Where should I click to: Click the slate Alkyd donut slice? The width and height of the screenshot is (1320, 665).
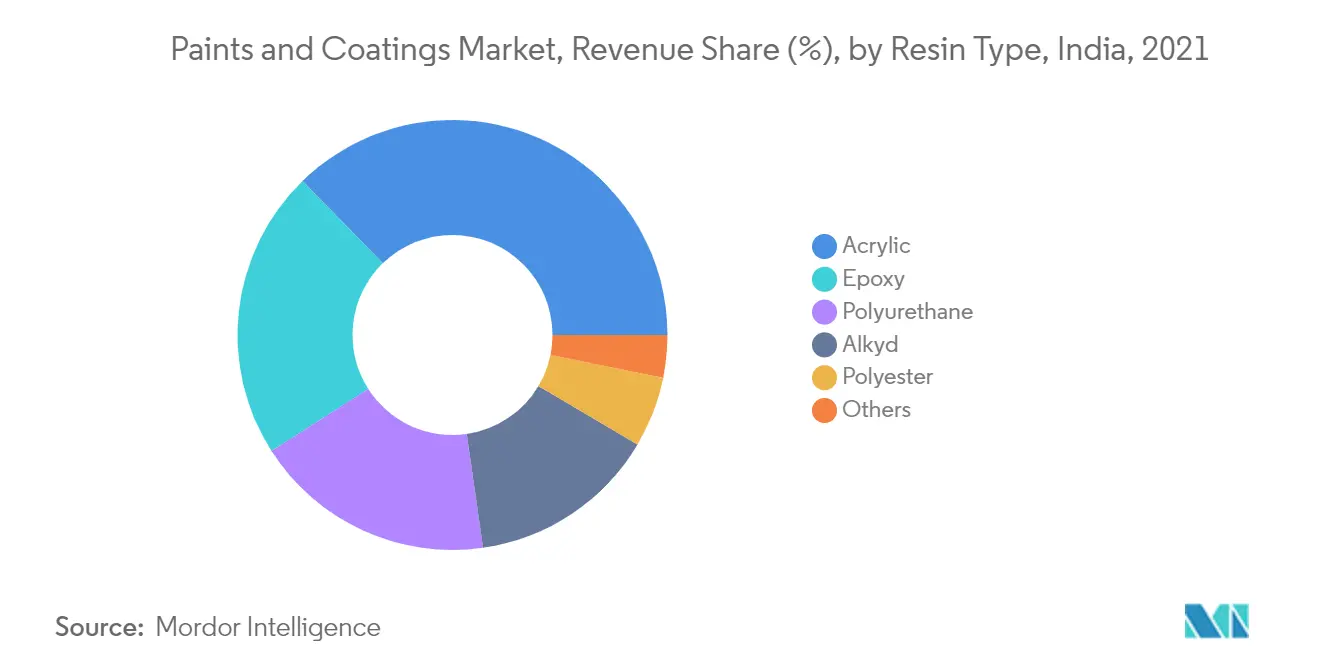point(545,468)
